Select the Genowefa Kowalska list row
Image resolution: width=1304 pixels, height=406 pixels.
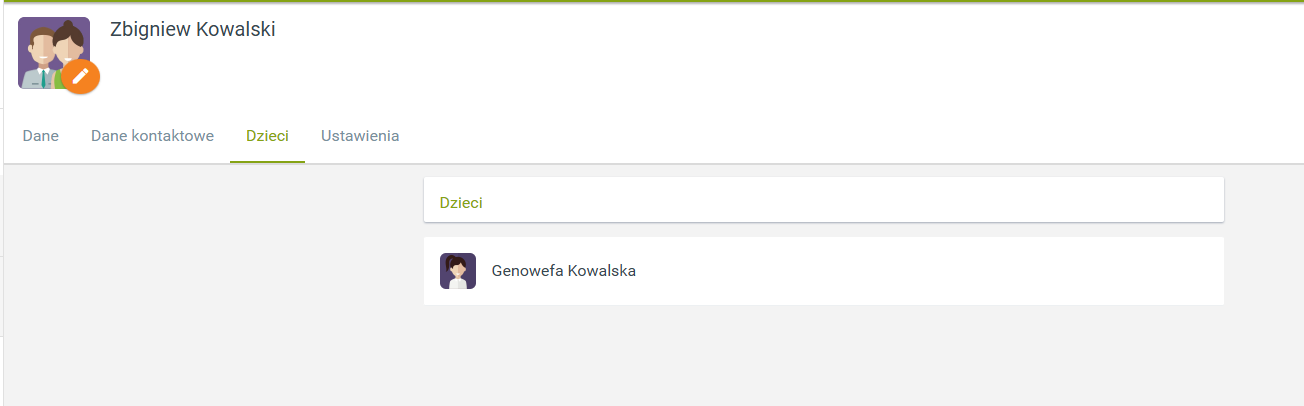pos(824,271)
